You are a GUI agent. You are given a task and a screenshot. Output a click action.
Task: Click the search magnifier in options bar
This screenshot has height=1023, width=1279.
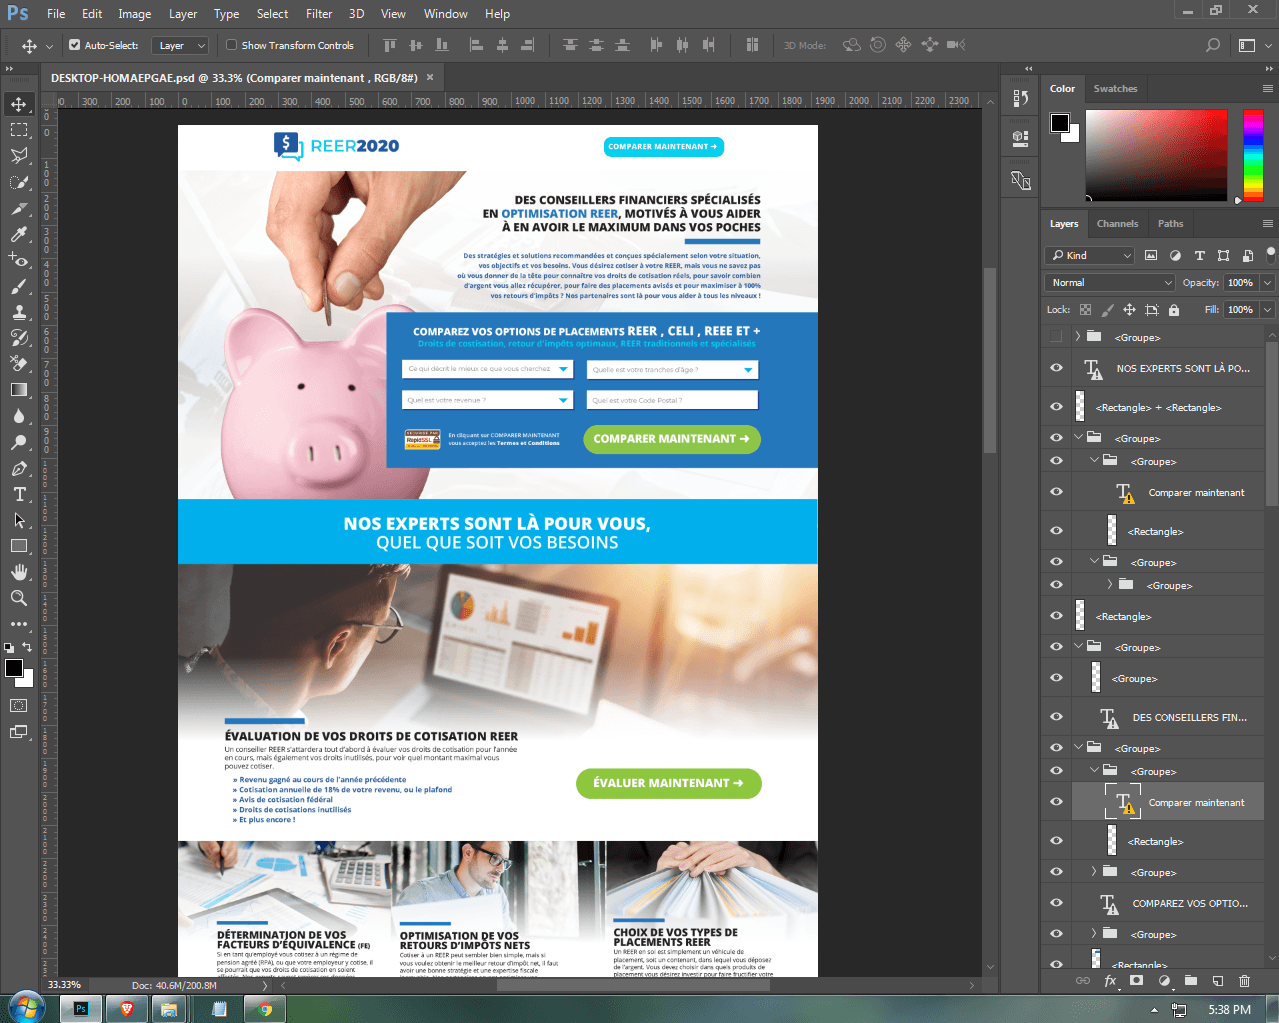pyautogui.click(x=1213, y=45)
